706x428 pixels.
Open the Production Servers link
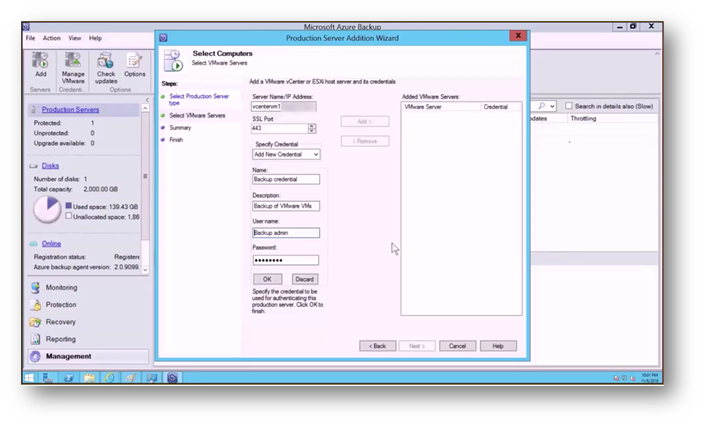pyautogui.click(x=70, y=109)
